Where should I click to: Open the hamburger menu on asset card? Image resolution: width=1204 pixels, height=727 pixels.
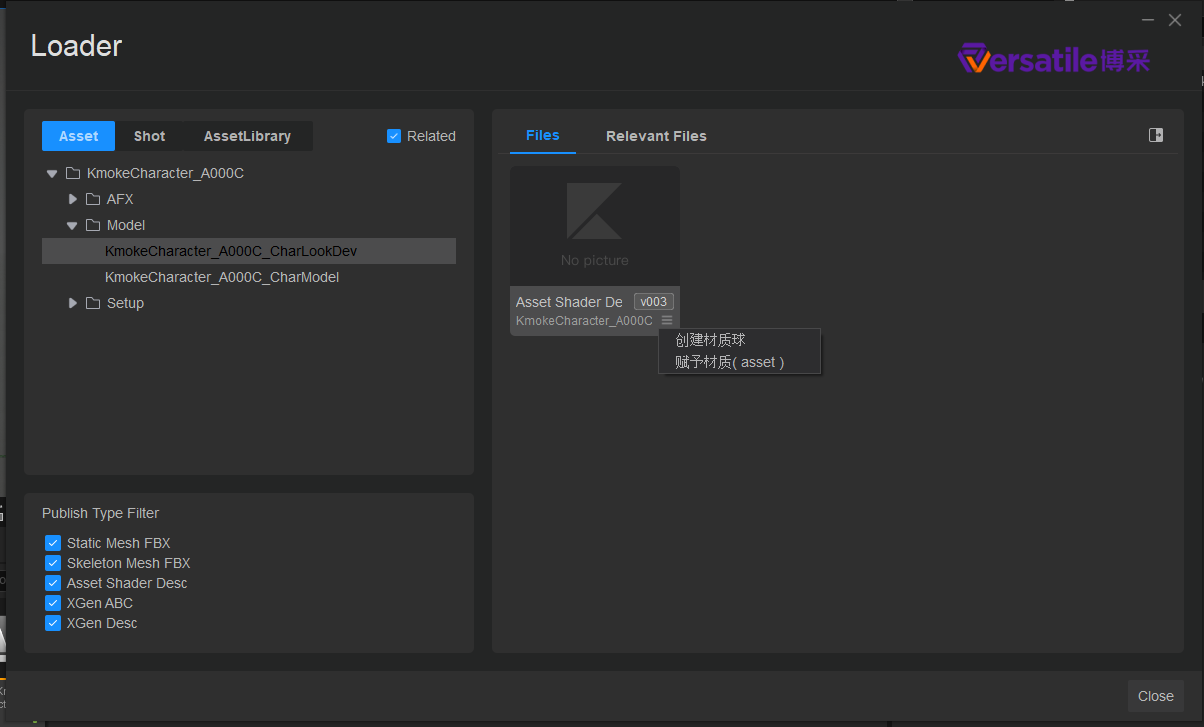[667, 320]
